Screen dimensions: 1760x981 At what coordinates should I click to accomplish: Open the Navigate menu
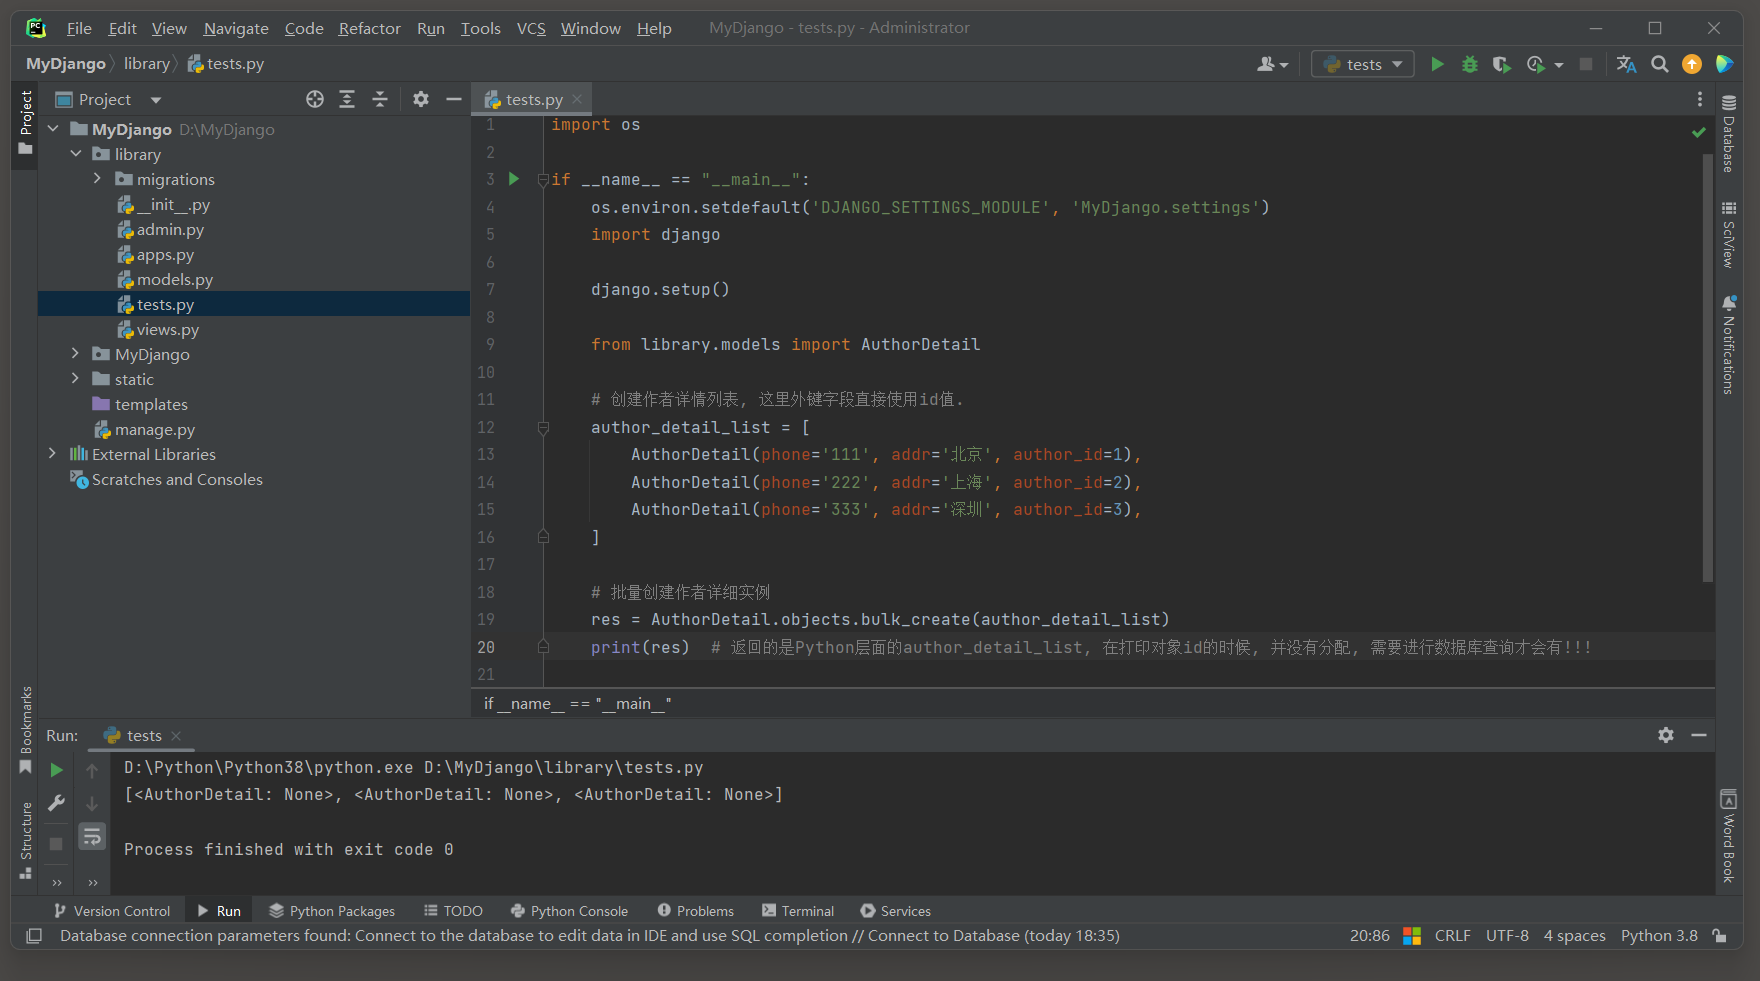click(x=236, y=28)
